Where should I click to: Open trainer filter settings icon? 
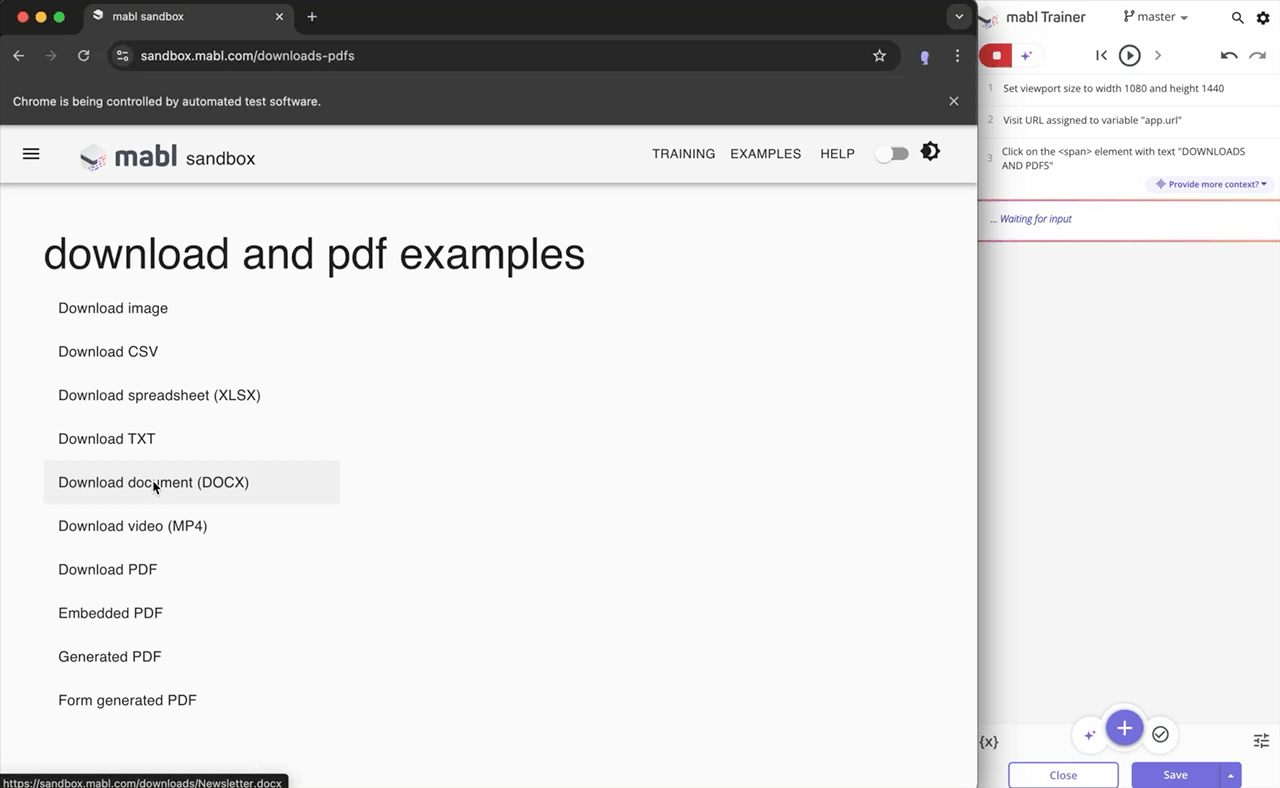click(x=1261, y=740)
